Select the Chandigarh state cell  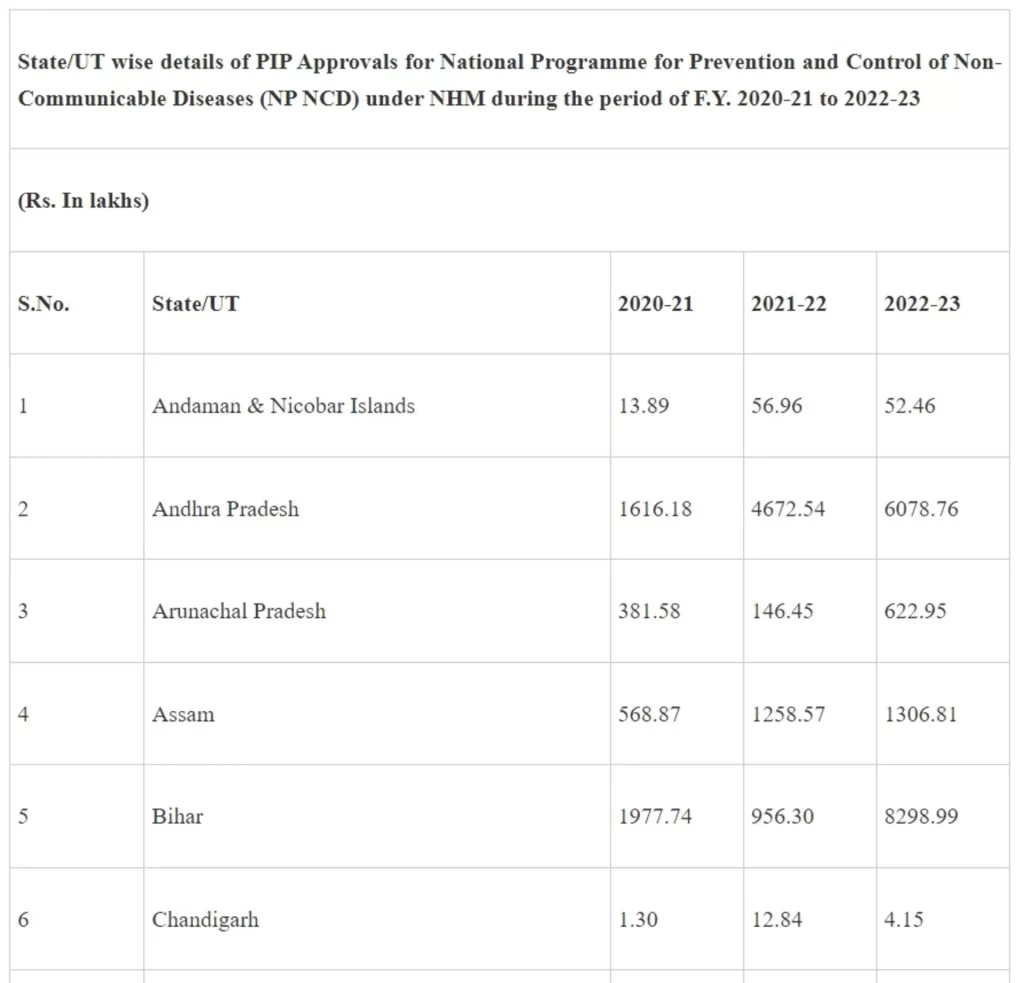pos(205,920)
